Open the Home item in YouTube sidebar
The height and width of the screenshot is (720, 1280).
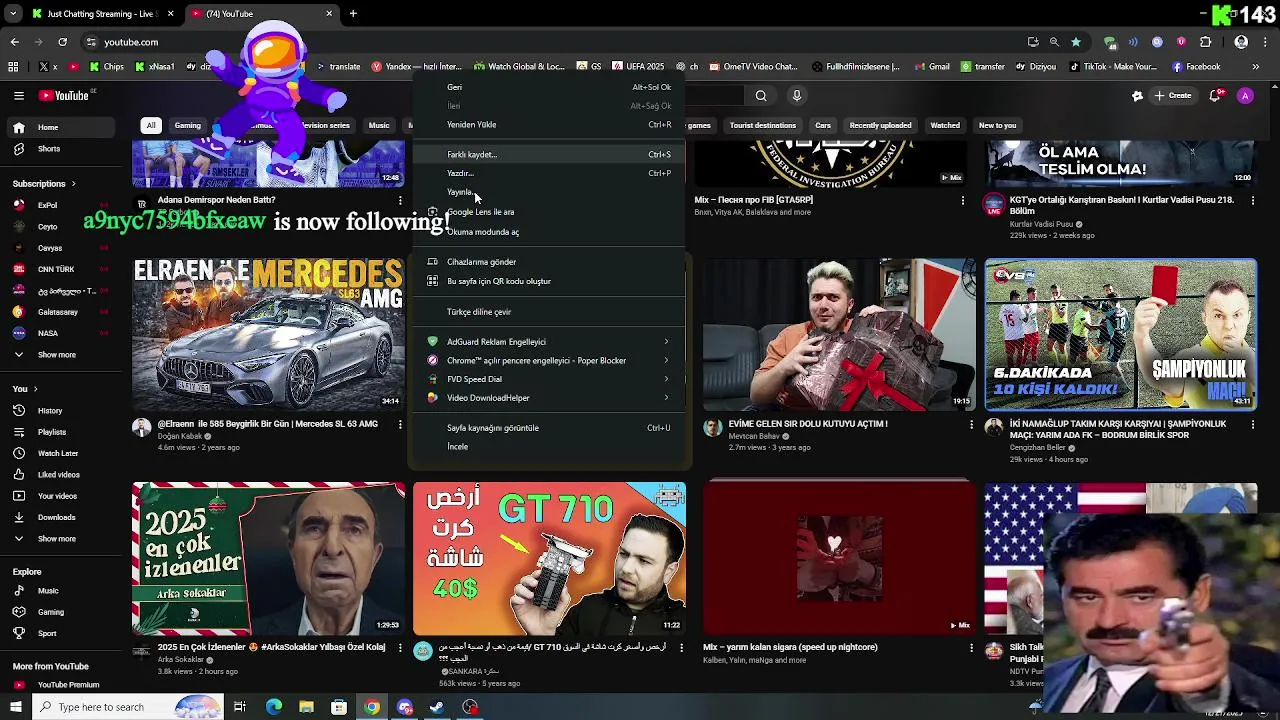click(64, 127)
